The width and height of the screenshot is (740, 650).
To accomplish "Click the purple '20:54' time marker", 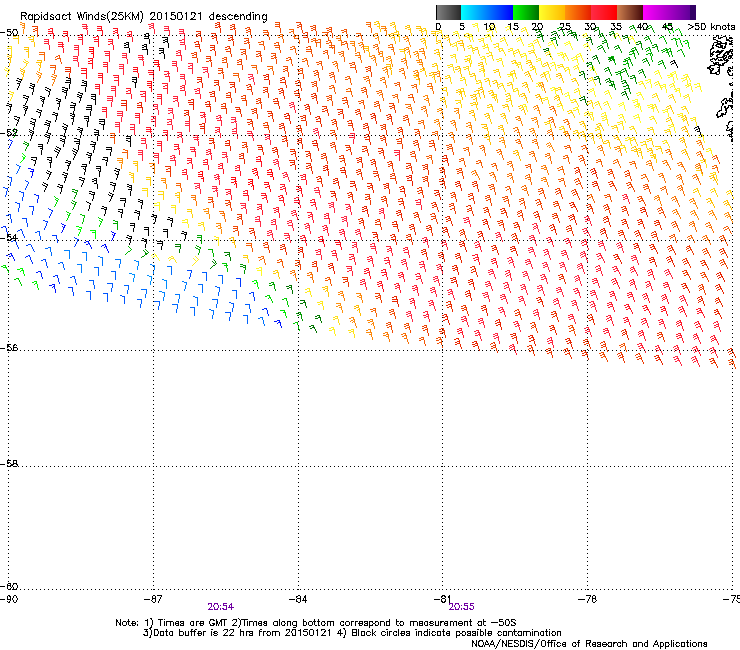I will 220,607.
